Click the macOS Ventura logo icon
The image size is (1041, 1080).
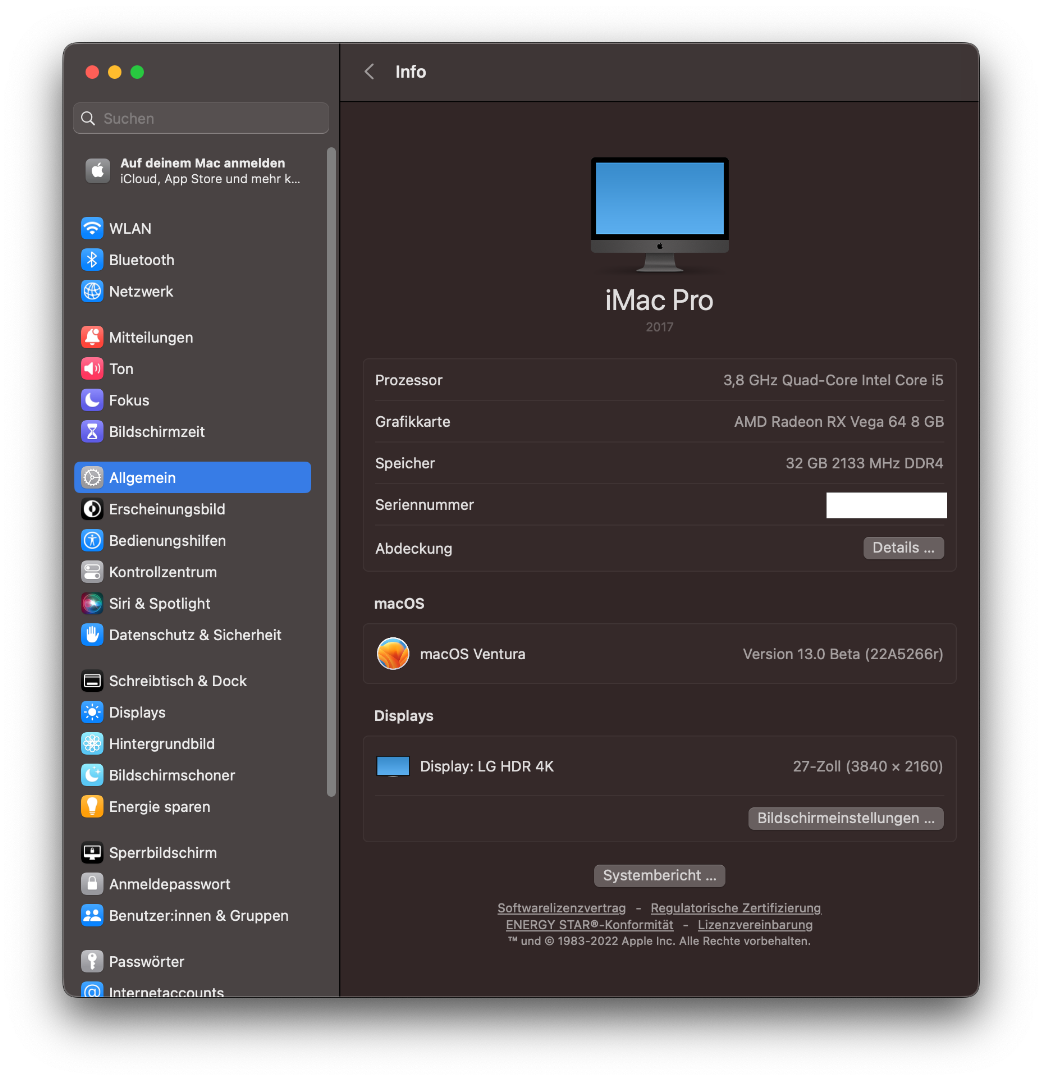393,654
